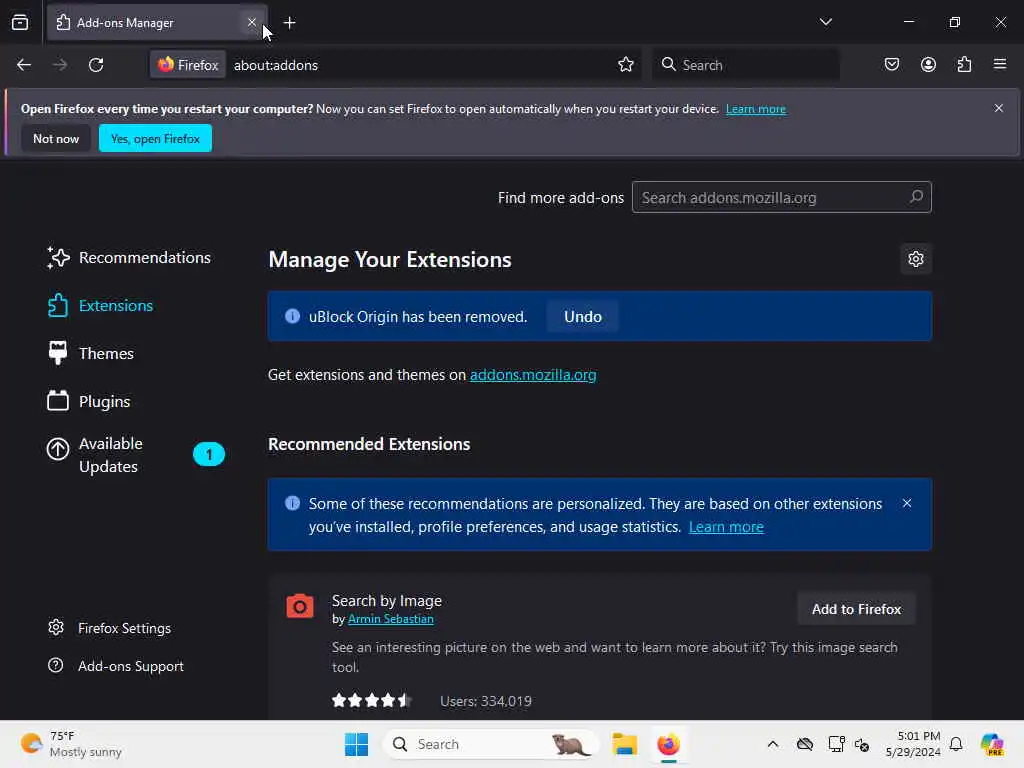Open Firefox Settings from the sidebar

(x=109, y=628)
